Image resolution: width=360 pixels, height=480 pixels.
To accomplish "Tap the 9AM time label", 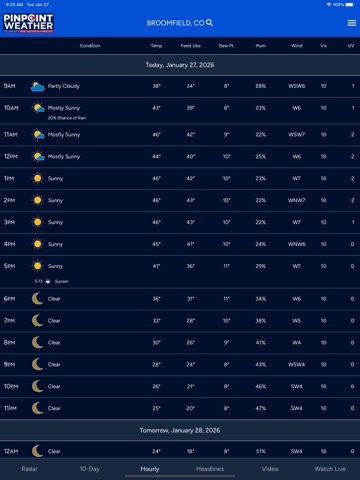I will (x=10, y=86).
